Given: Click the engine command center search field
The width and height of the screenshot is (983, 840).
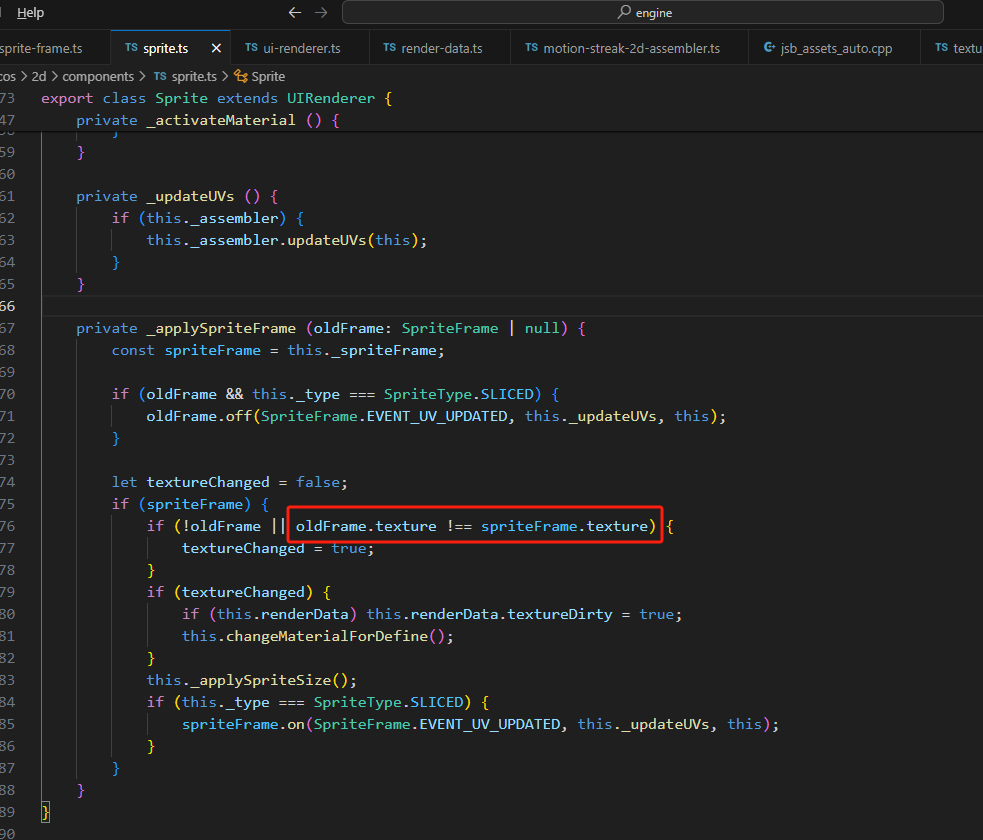Looking at the screenshot, I should [x=642, y=13].
